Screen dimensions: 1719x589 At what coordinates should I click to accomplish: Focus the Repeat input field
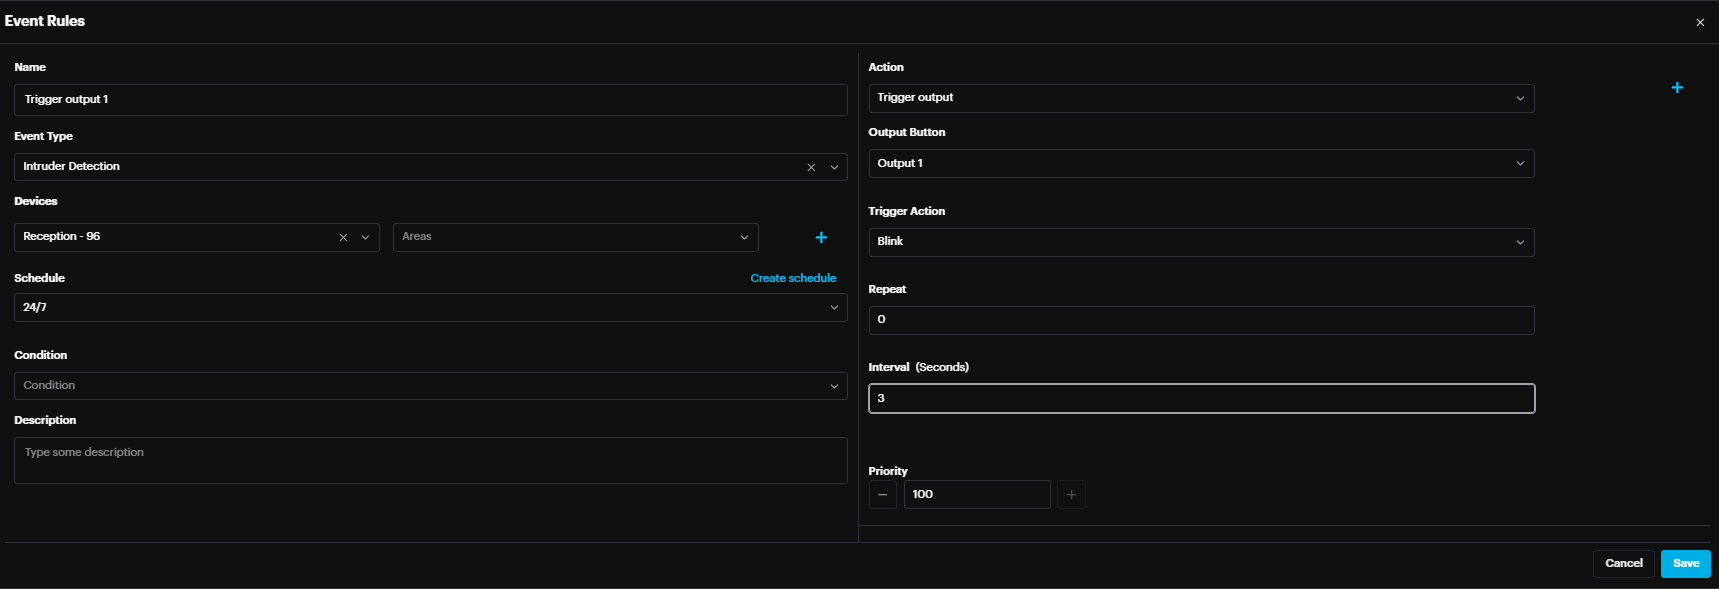[x=1200, y=320]
